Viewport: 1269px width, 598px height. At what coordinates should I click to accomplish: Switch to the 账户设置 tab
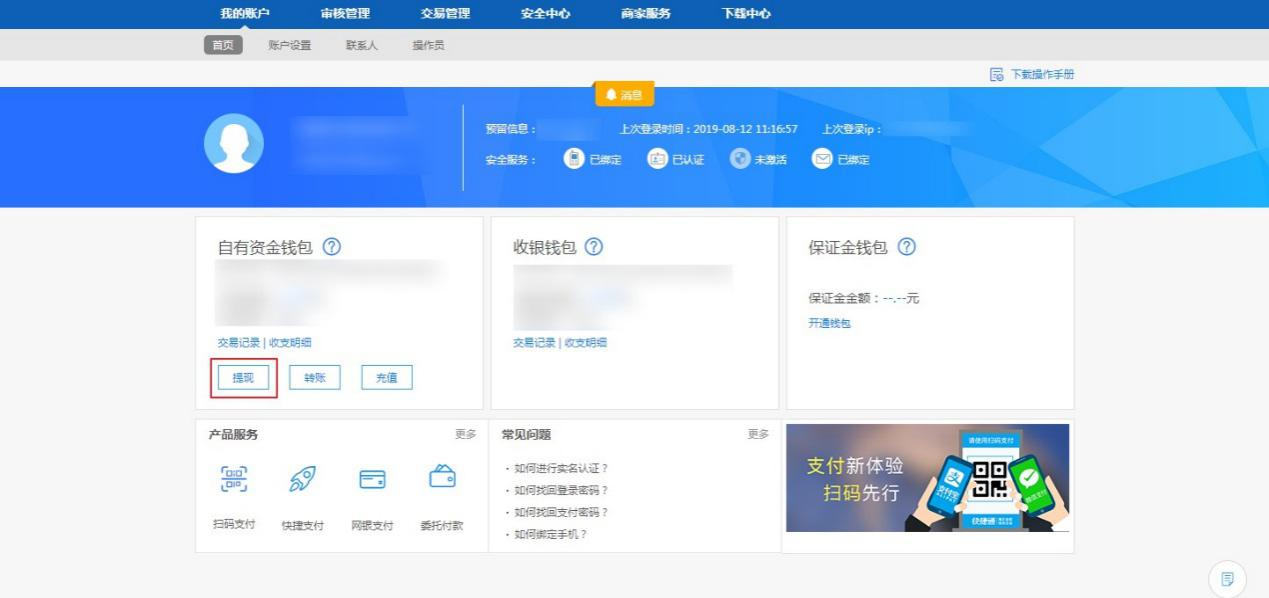[290, 45]
